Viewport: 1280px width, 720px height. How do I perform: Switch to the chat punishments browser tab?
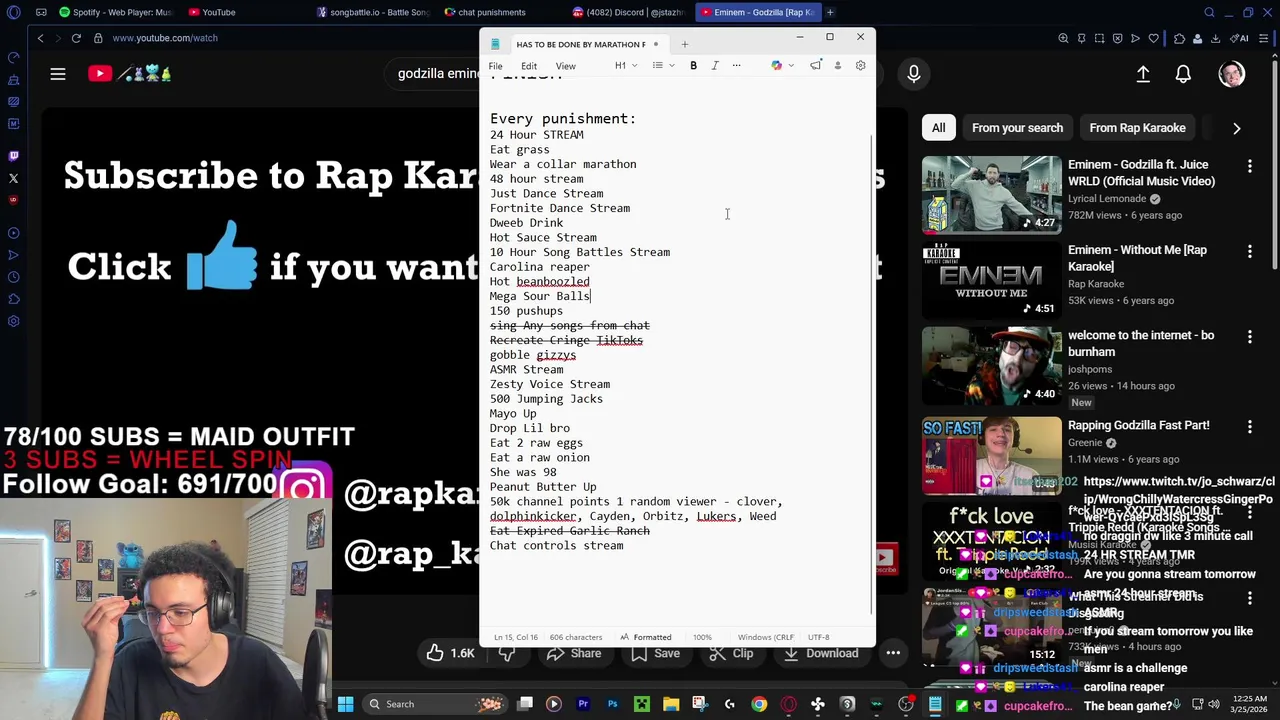coord(485,12)
